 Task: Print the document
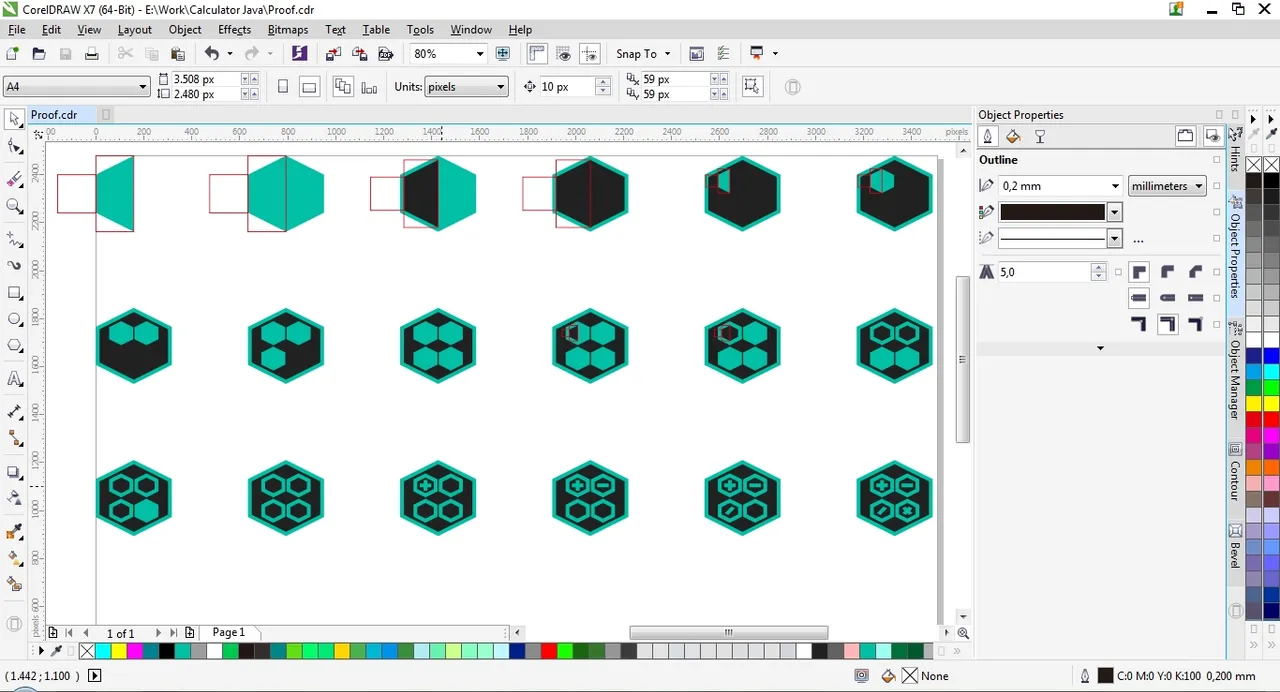[92, 54]
